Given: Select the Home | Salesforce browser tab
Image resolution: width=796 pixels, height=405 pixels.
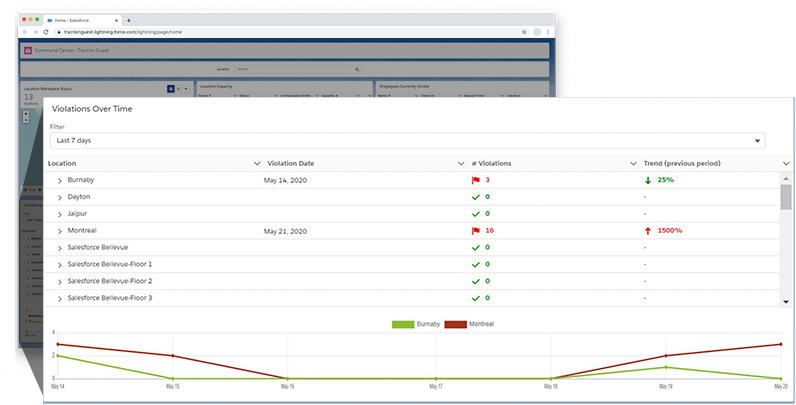Looking at the screenshot, I should point(82,20).
